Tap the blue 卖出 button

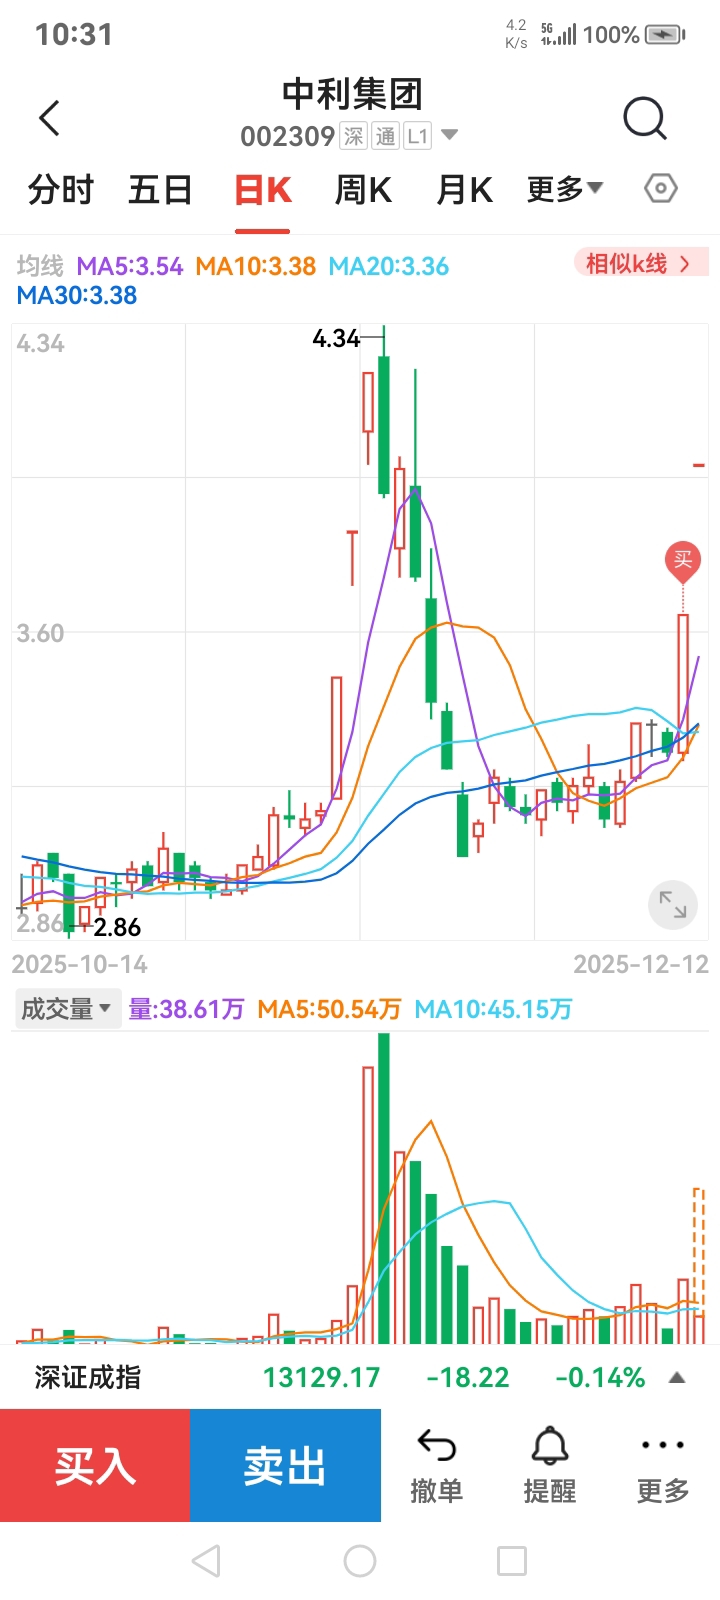[x=286, y=1466]
